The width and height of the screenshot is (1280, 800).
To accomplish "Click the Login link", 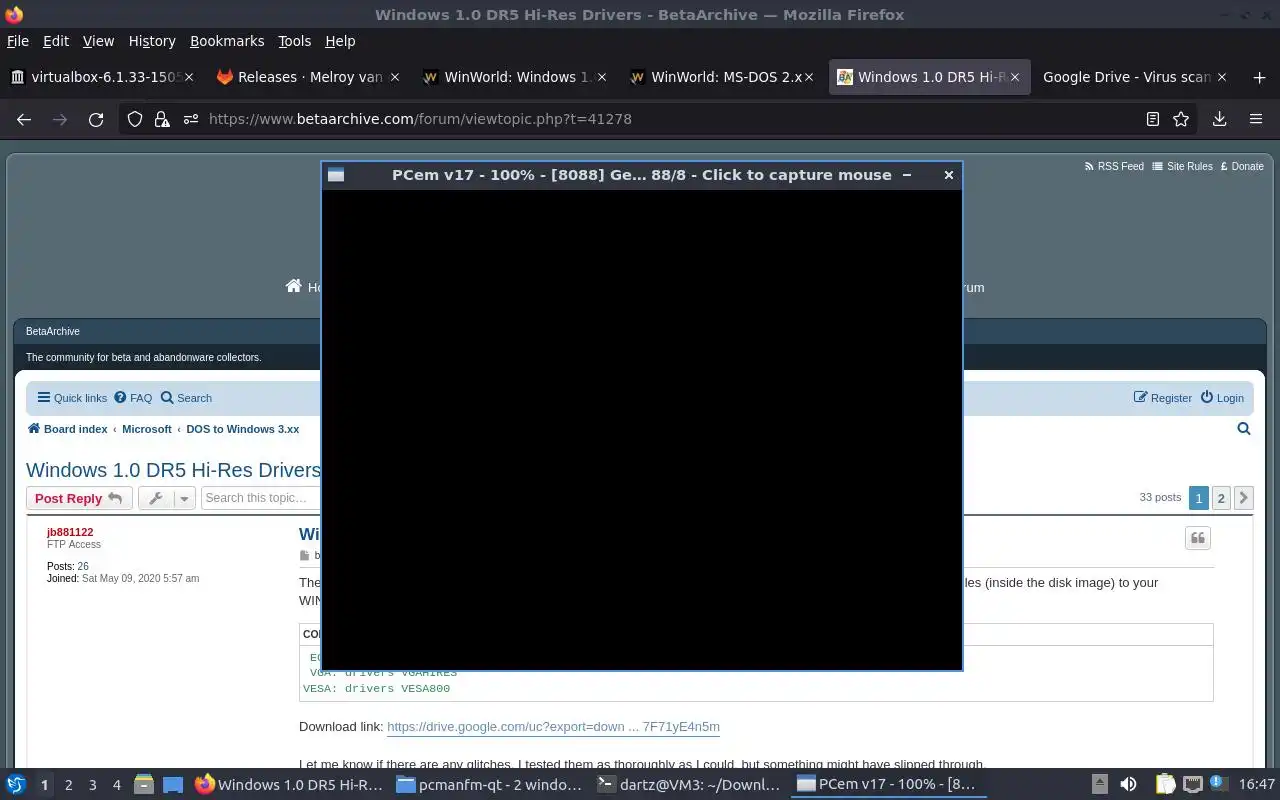I will point(1222,398).
